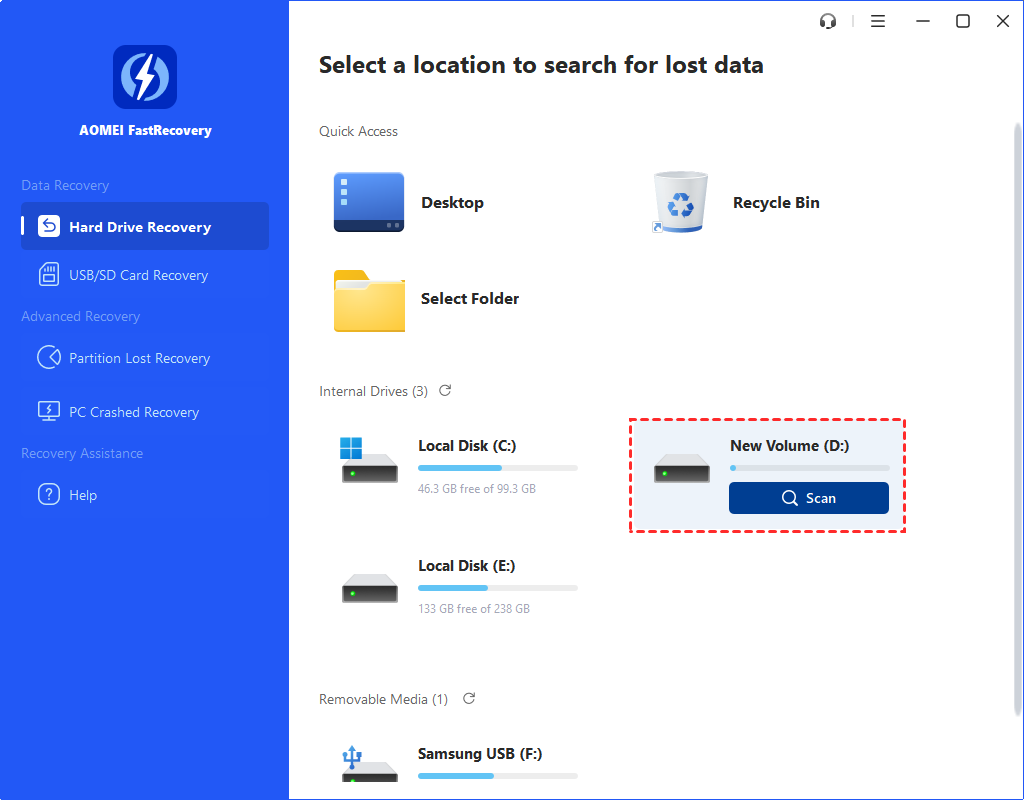Click the vertical scrollbar
Viewport: 1024px width, 800px height.
[1017, 418]
